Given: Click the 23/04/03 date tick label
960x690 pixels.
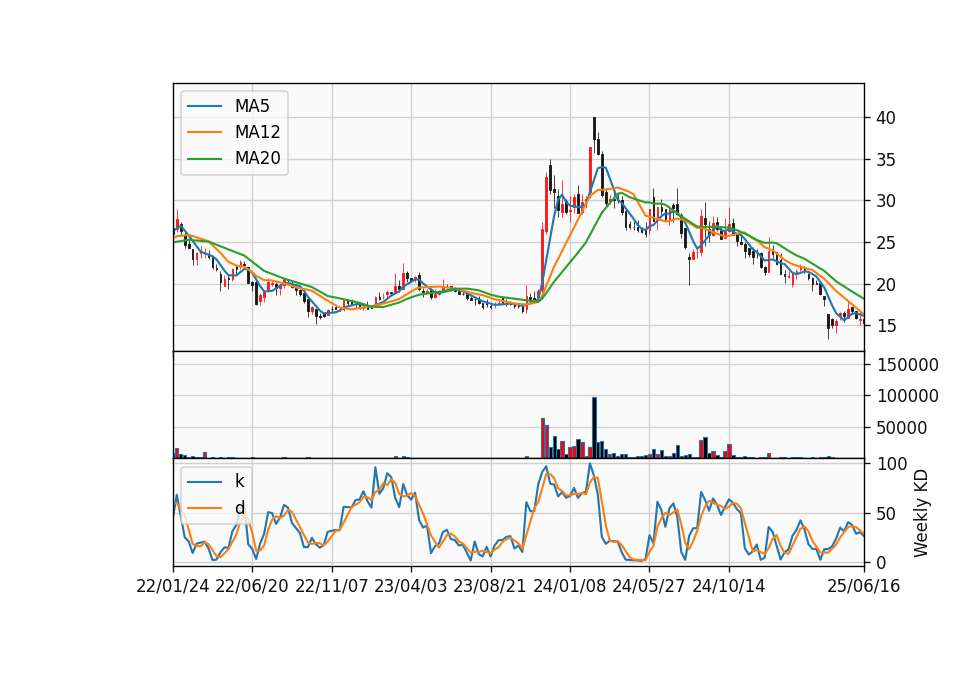Looking at the screenshot, I should click(411, 586).
